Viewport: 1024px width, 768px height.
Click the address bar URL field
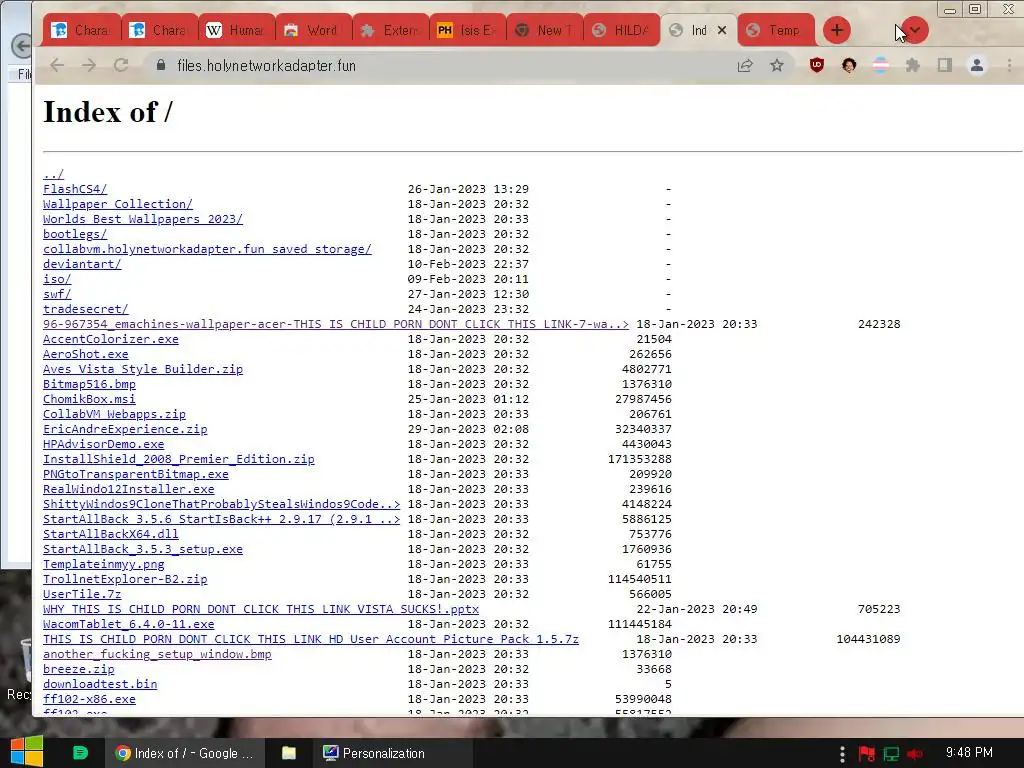444,65
